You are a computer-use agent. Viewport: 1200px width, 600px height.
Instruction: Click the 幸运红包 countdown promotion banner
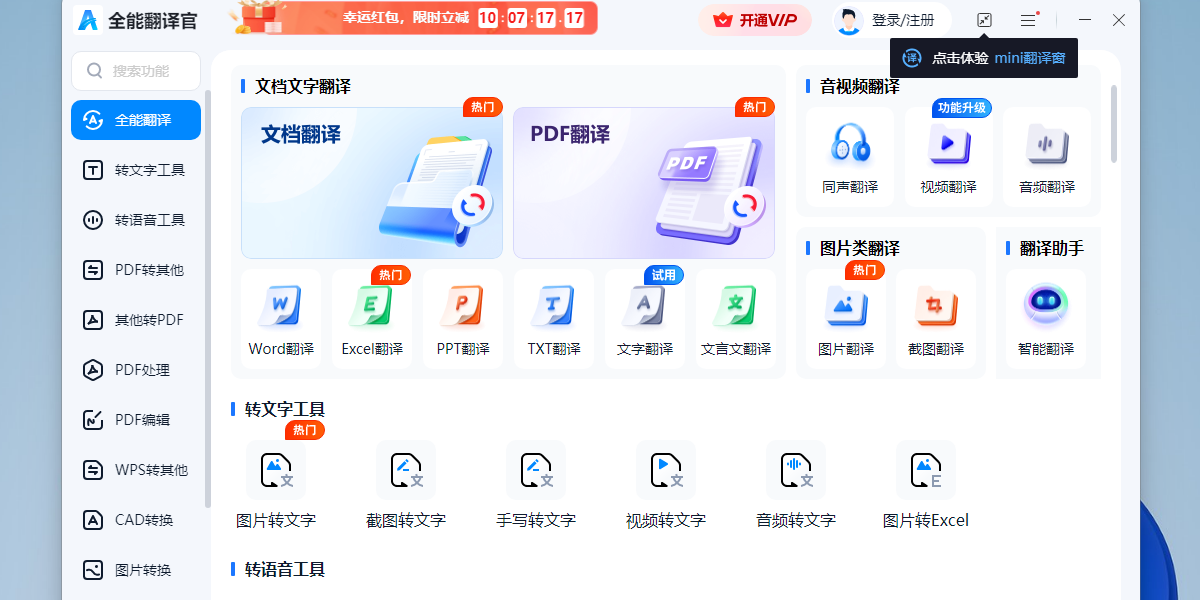413,18
